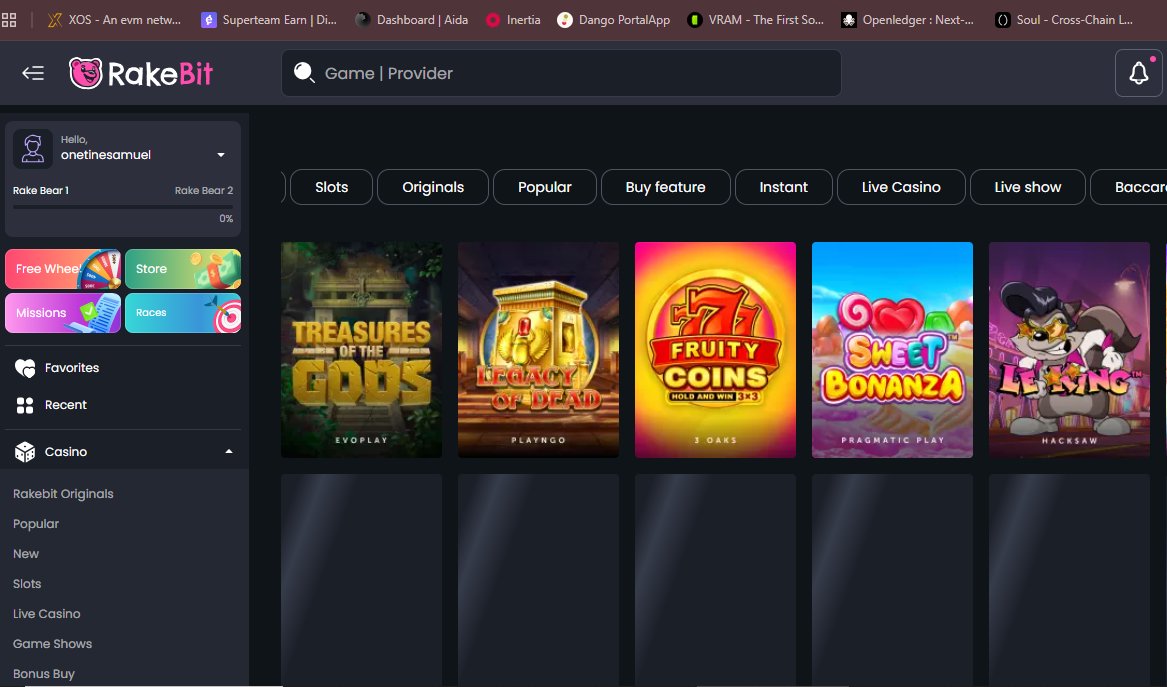Screen dimensions: 1167x687
Task: Click the Rake Bear level progress bar
Action: click(123, 206)
